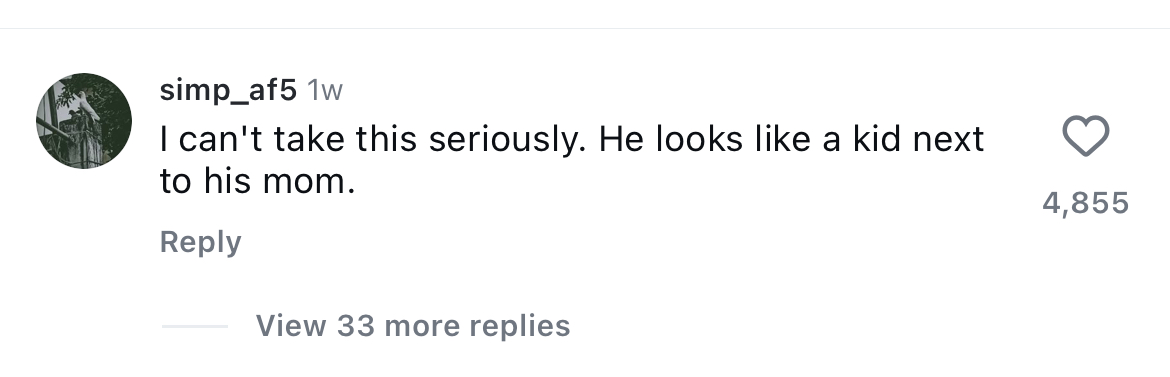The image size is (1170, 377).
Task: Click the 1w timestamp
Action: pyautogui.click(x=325, y=90)
